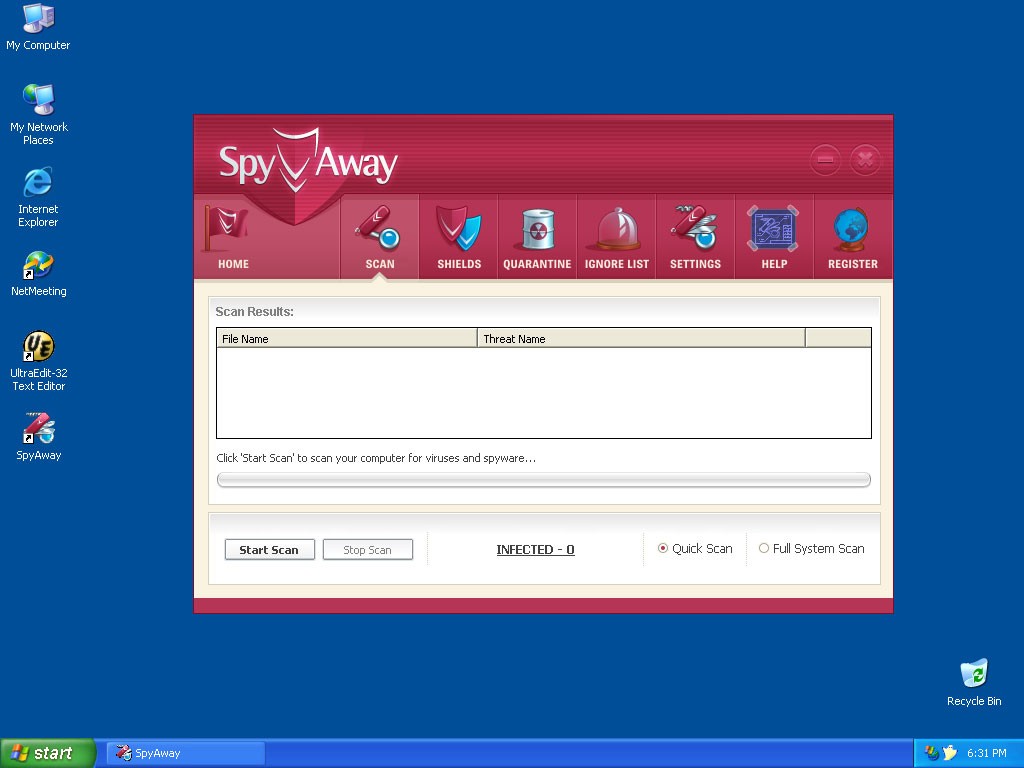Open the Register globe icon
Viewport: 1024px width, 768px height.
tap(852, 230)
